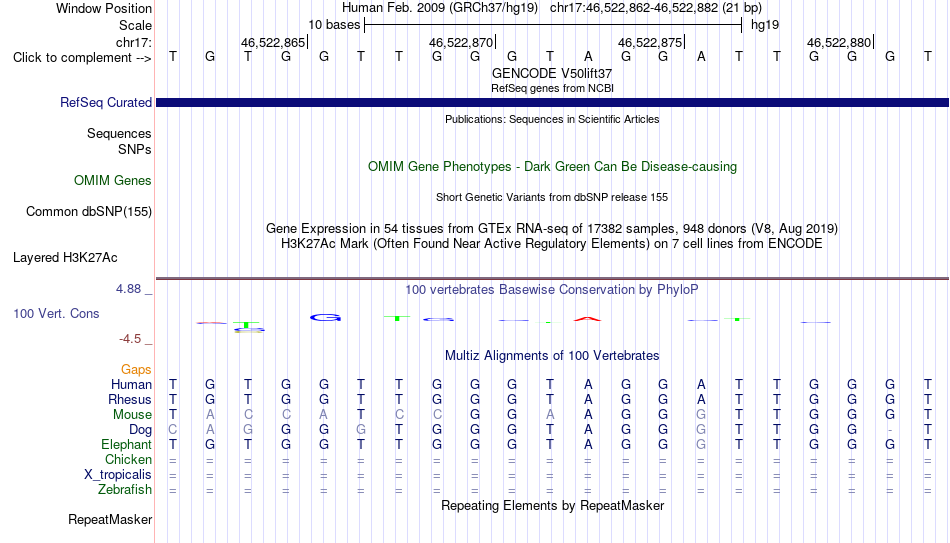This screenshot has width=950, height=543.
Task: Select the Dog species row label
Action: (x=141, y=430)
